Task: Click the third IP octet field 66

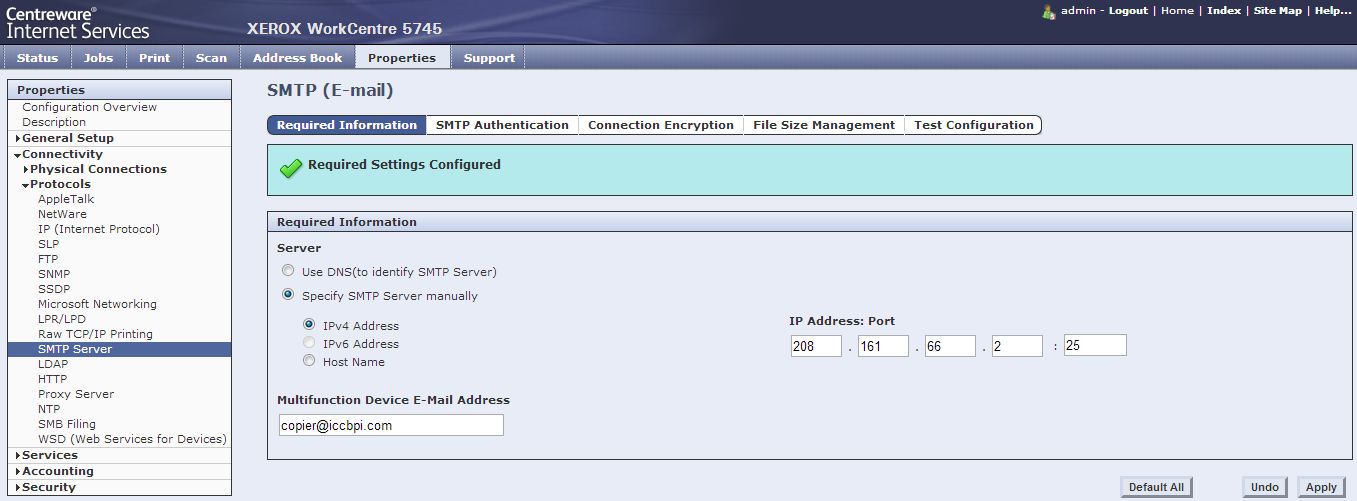Action: click(x=949, y=345)
